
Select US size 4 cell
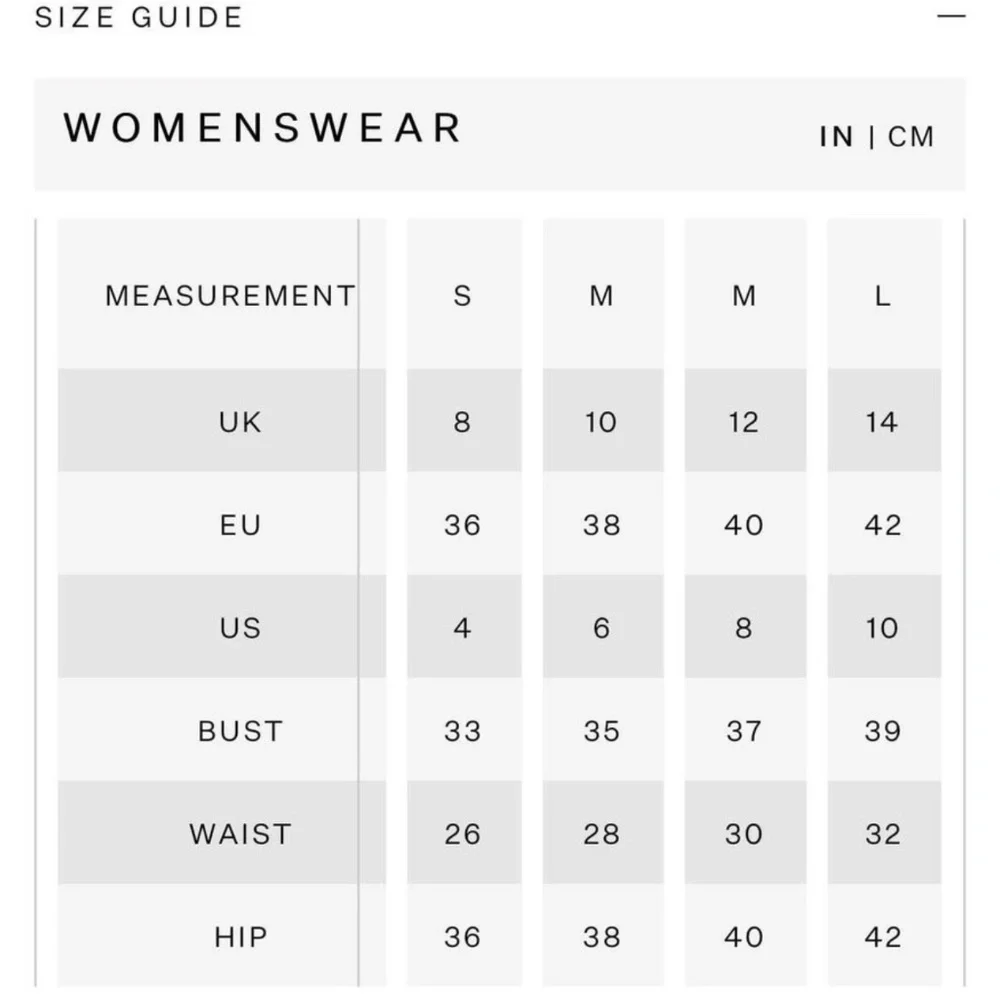tap(462, 628)
